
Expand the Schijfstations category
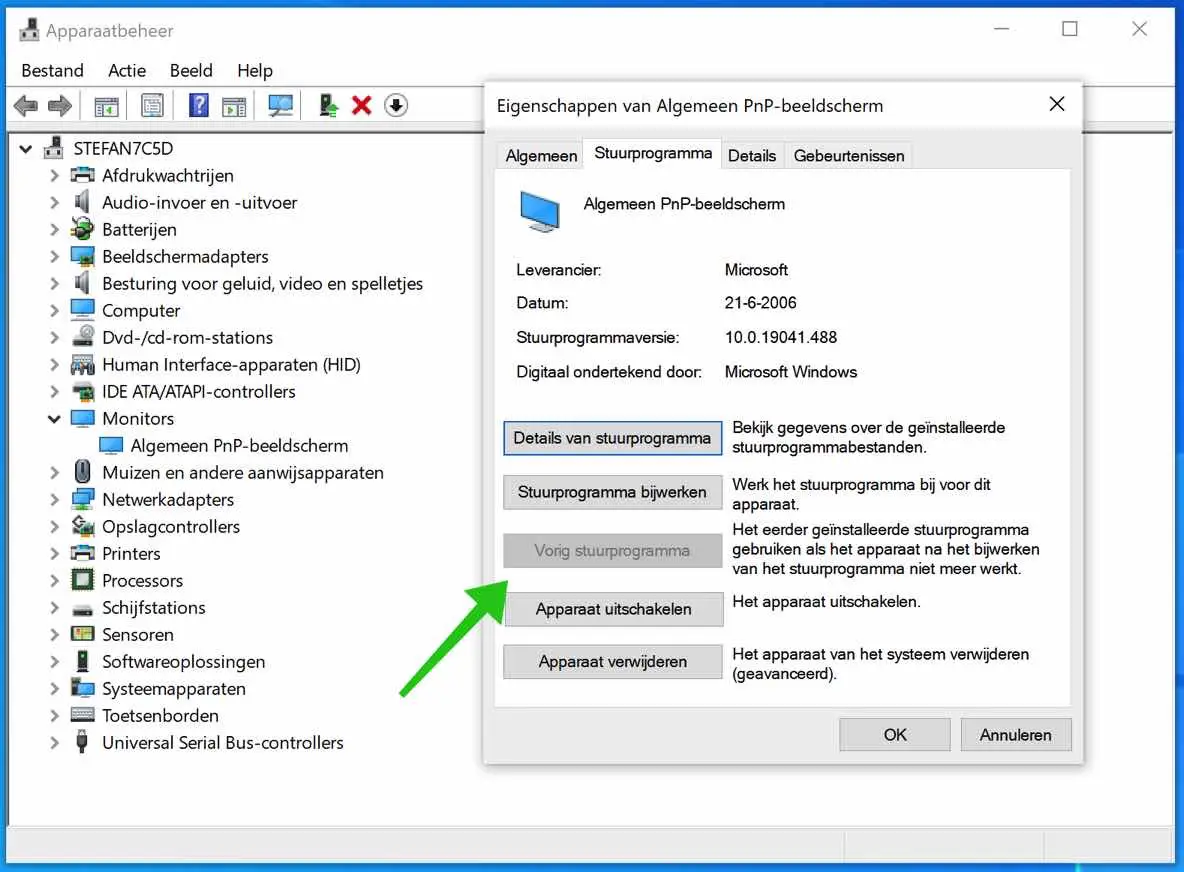pyautogui.click(x=54, y=607)
